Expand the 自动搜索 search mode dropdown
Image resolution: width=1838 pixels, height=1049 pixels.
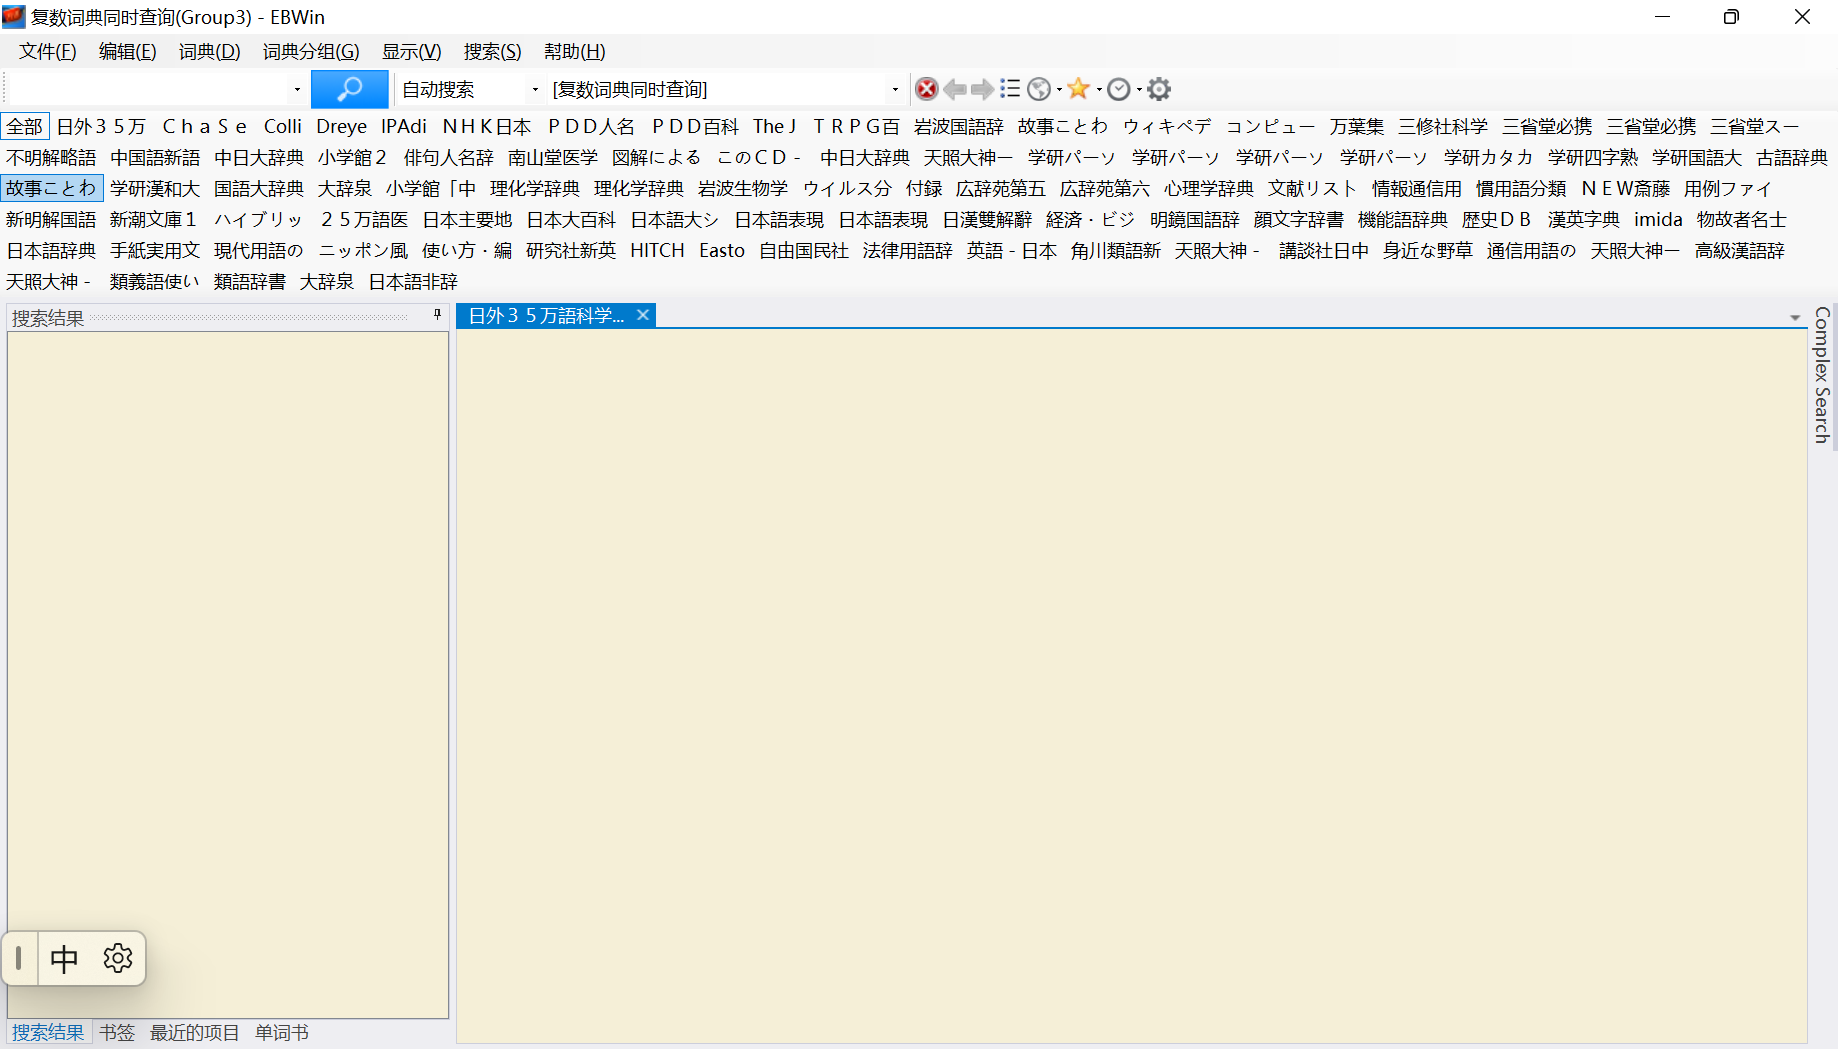coord(535,90)
